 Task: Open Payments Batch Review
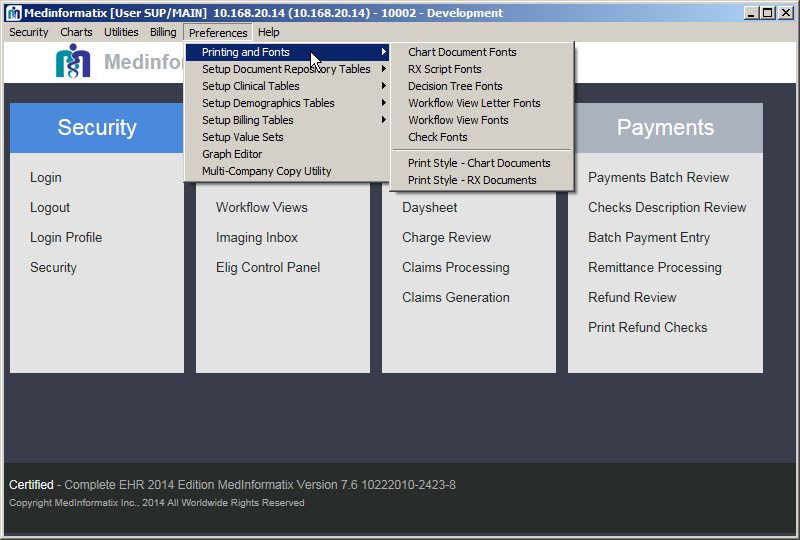tap(658, 178)
